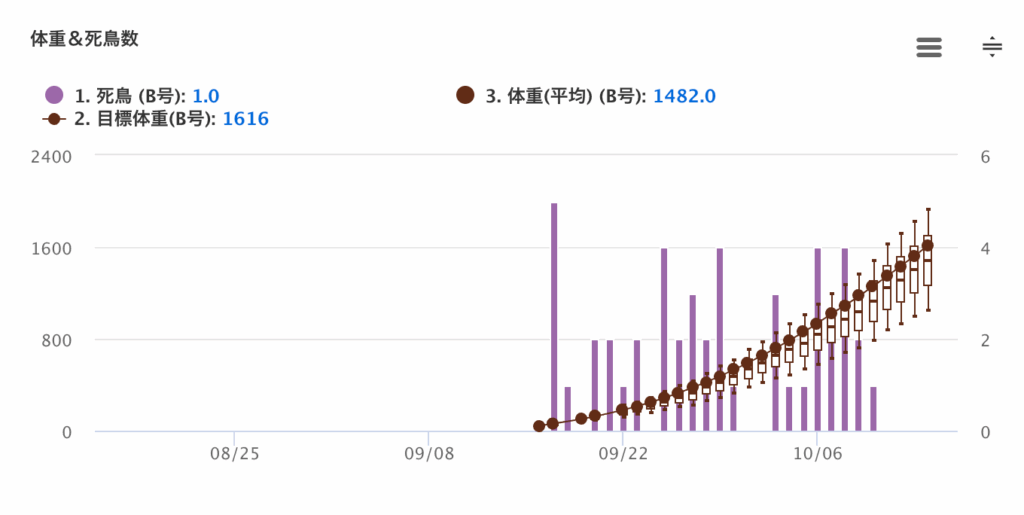Click the purple 死鳥 legend circle

(x=54, y=96)
